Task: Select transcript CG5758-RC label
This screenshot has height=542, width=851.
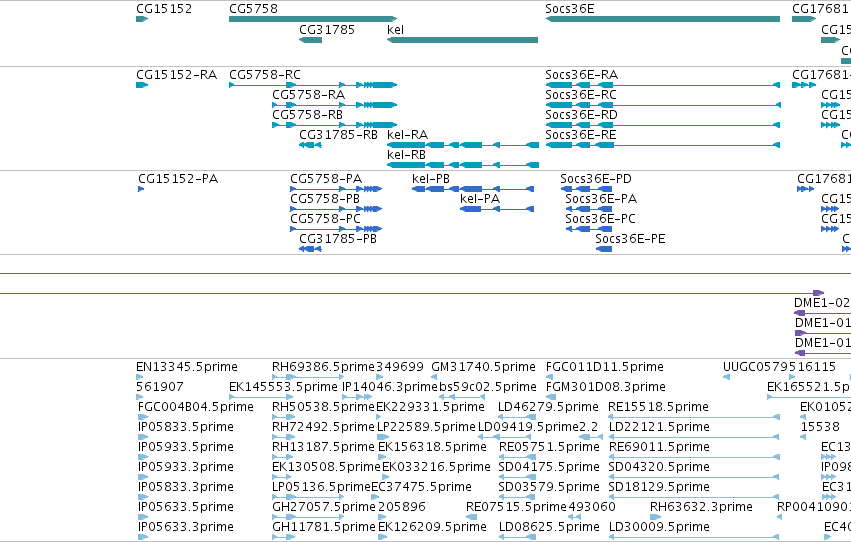Action: (x=265, y=74)
